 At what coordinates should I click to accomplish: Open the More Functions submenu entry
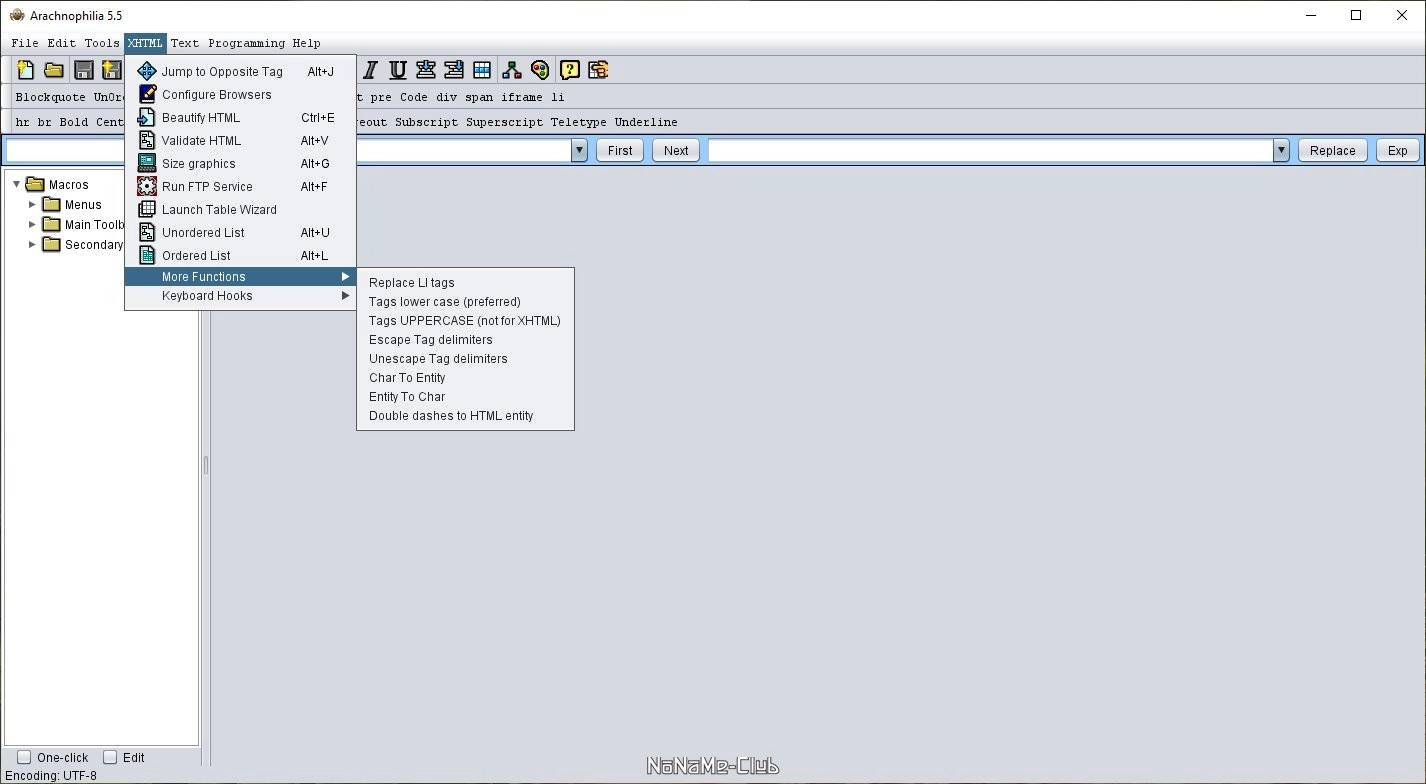click(240, 276)
